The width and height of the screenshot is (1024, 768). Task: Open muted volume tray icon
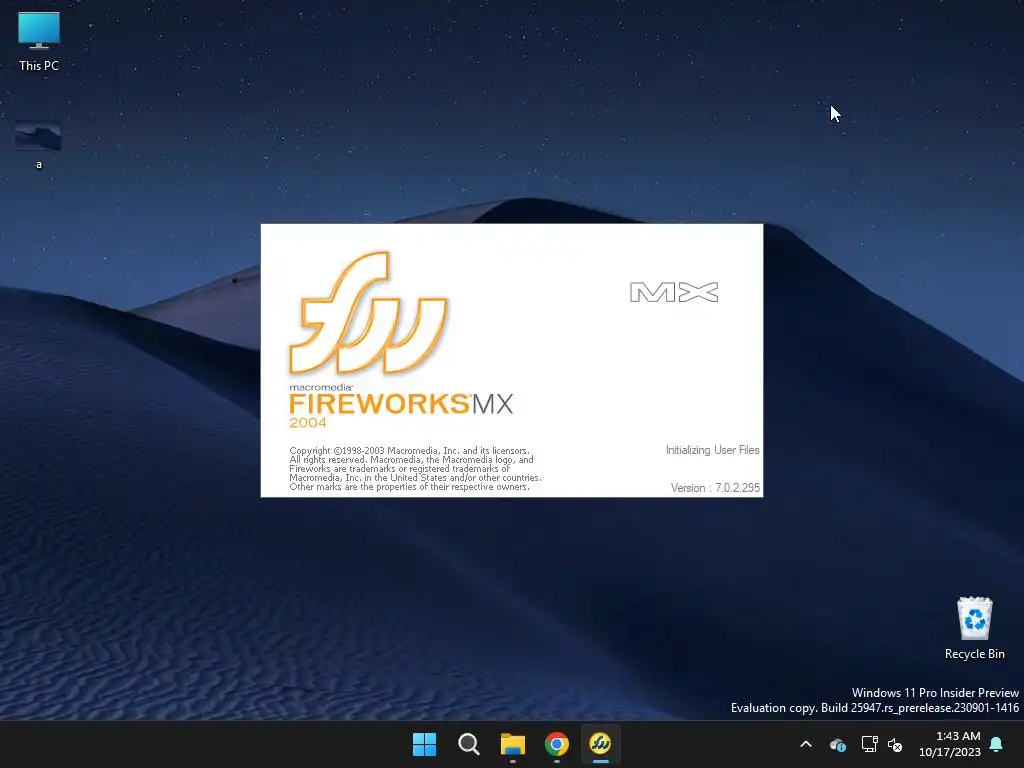pyautogui.click(x=895, y=744)
